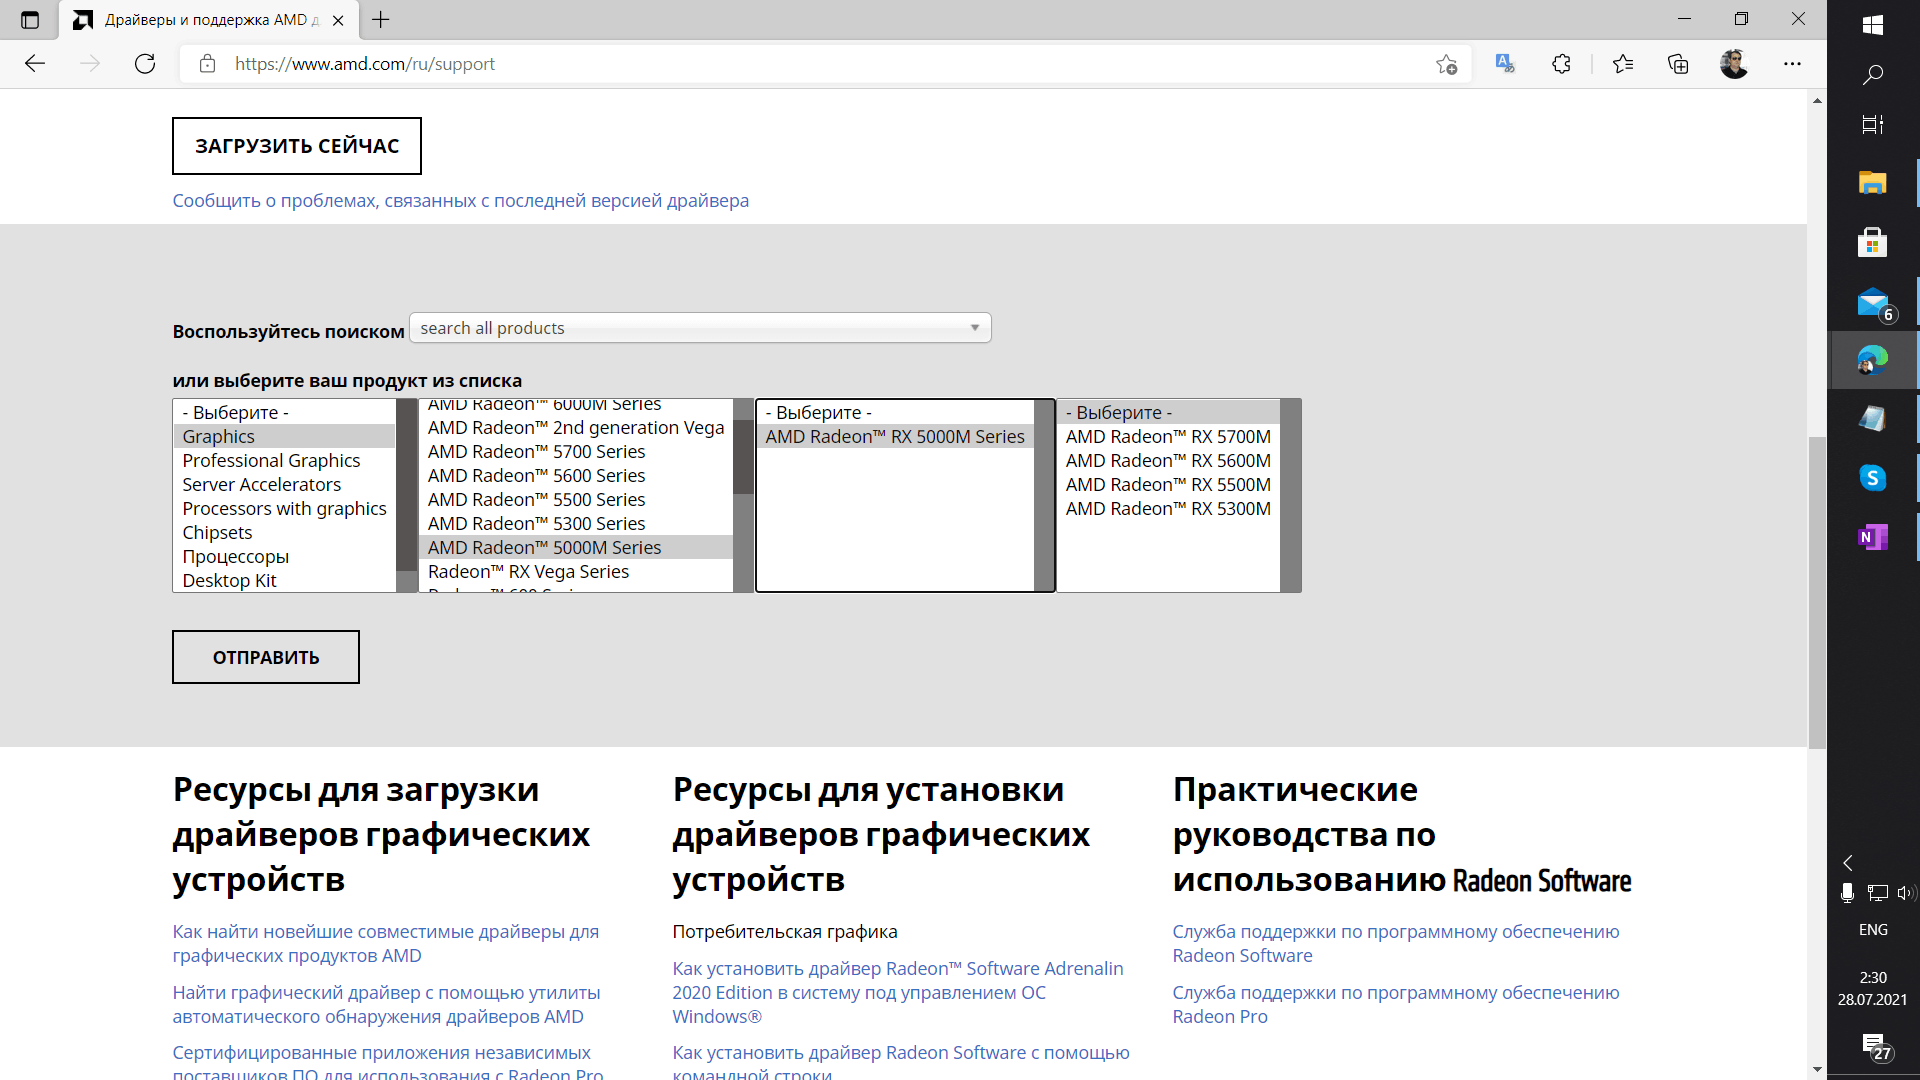Screen dimensions: 1920x1080
Task: Select Chipsets in the category list
Action: coord(285,532)
